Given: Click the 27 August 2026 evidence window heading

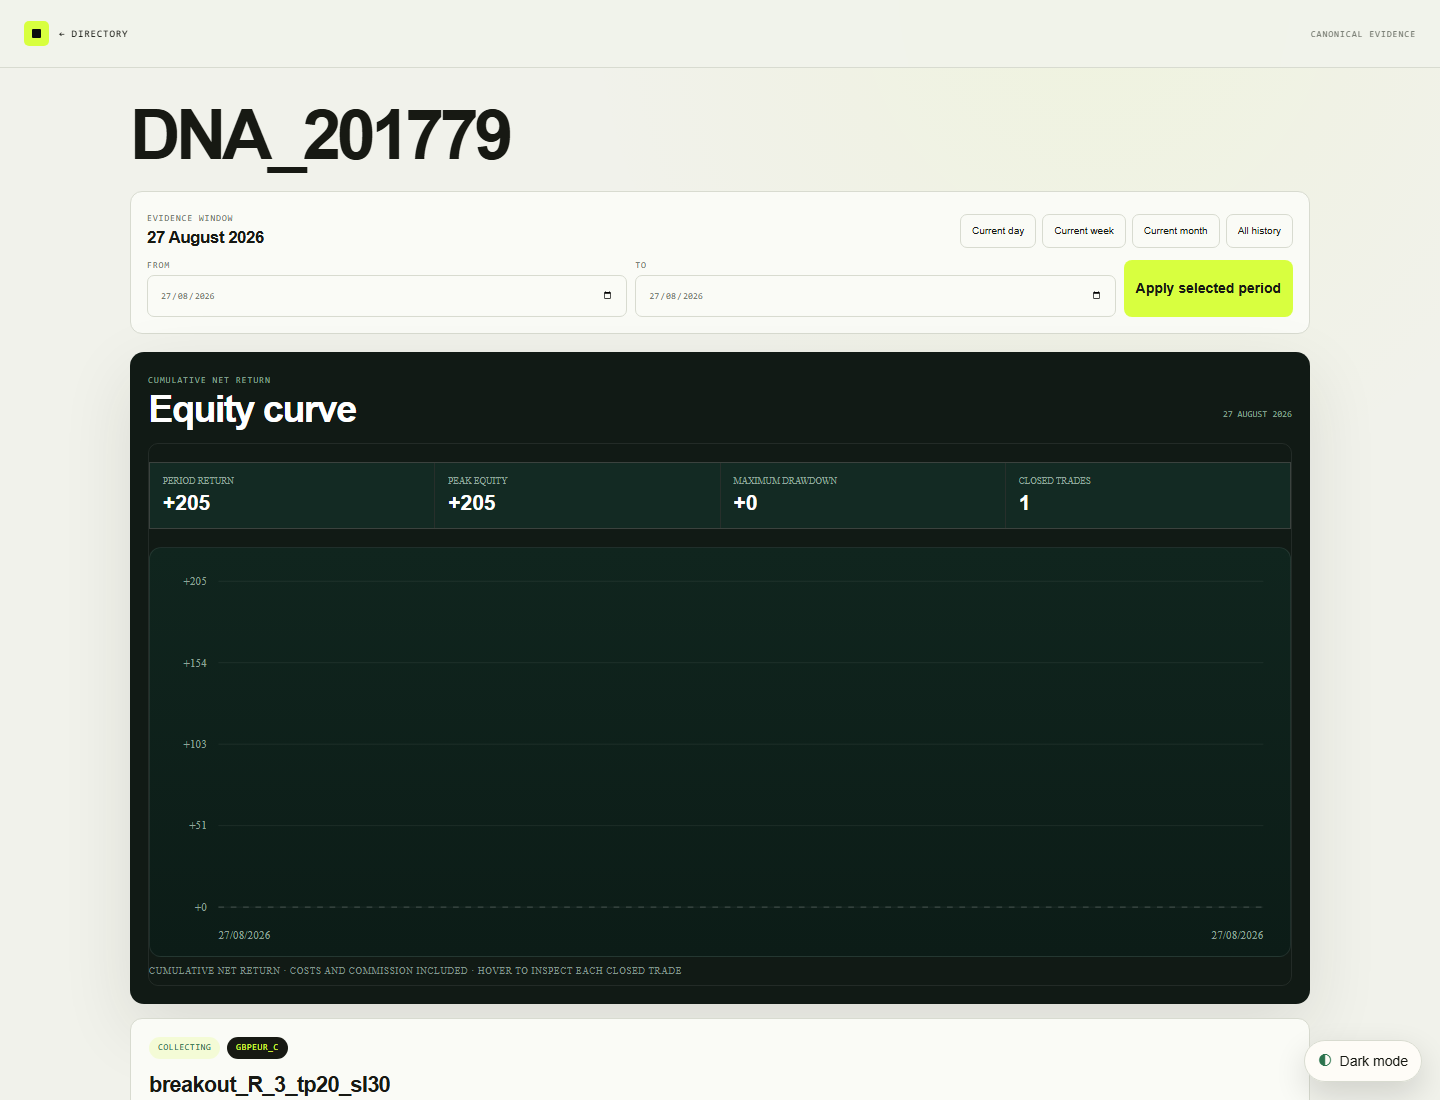Looking at the screenshot, I should tap(206, 237).
